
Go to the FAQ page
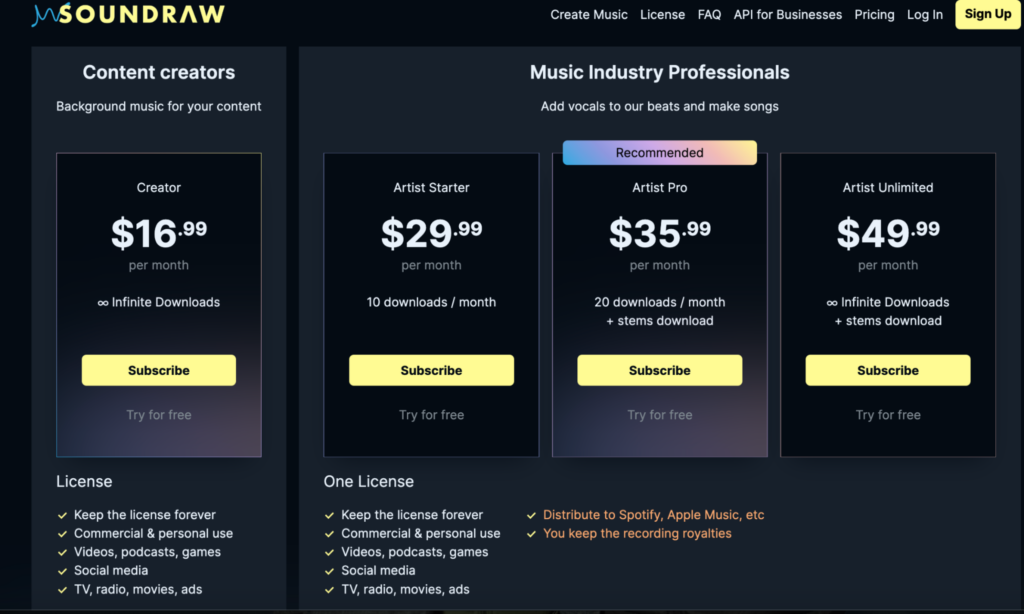(709, 14)
